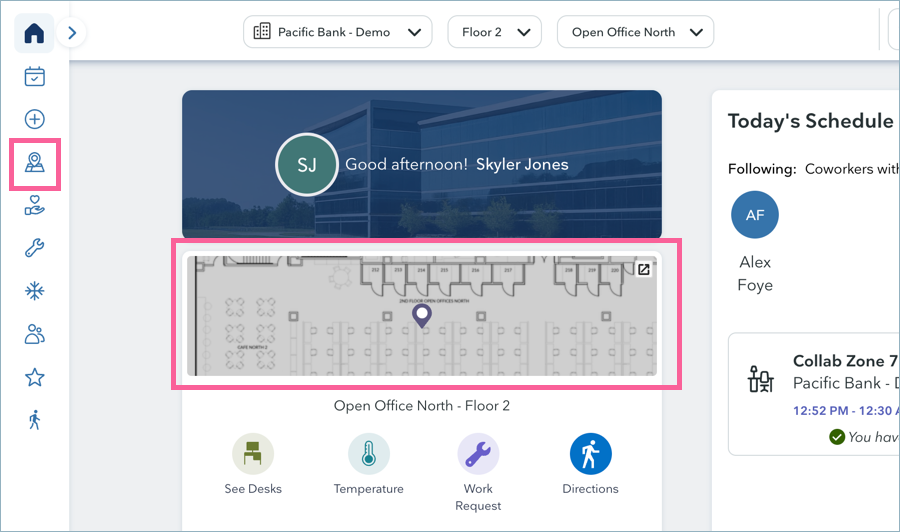
Task: Open the wrench icon in sidebar
Action: pos(34,249)
